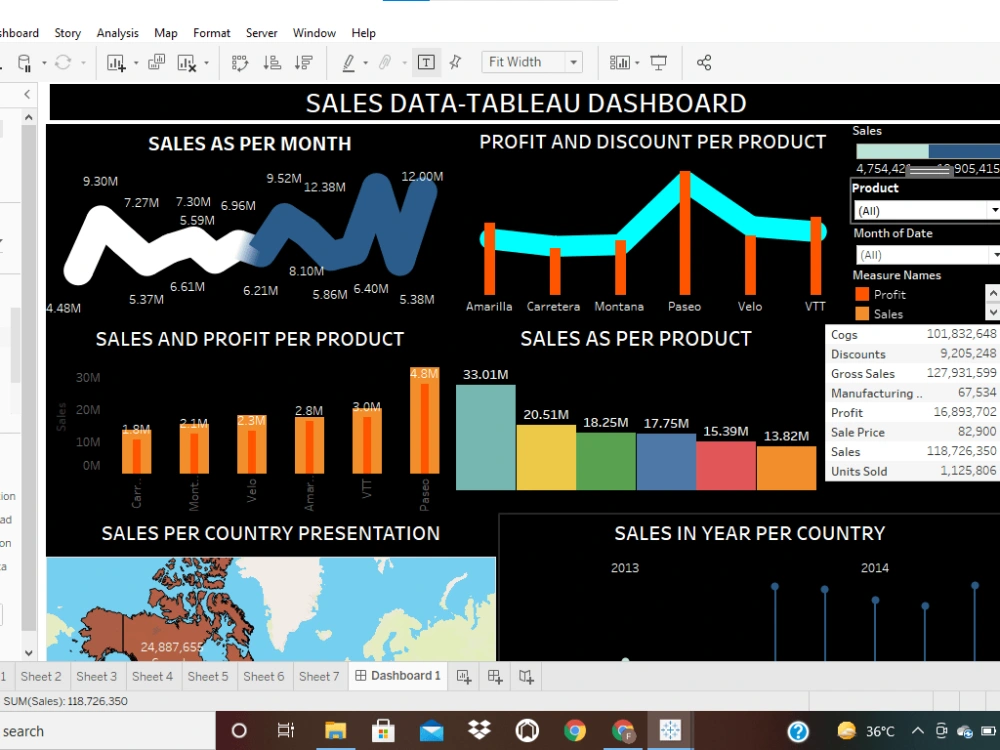
Task: Open the Analysis menu
Action: tap(117, 32)
